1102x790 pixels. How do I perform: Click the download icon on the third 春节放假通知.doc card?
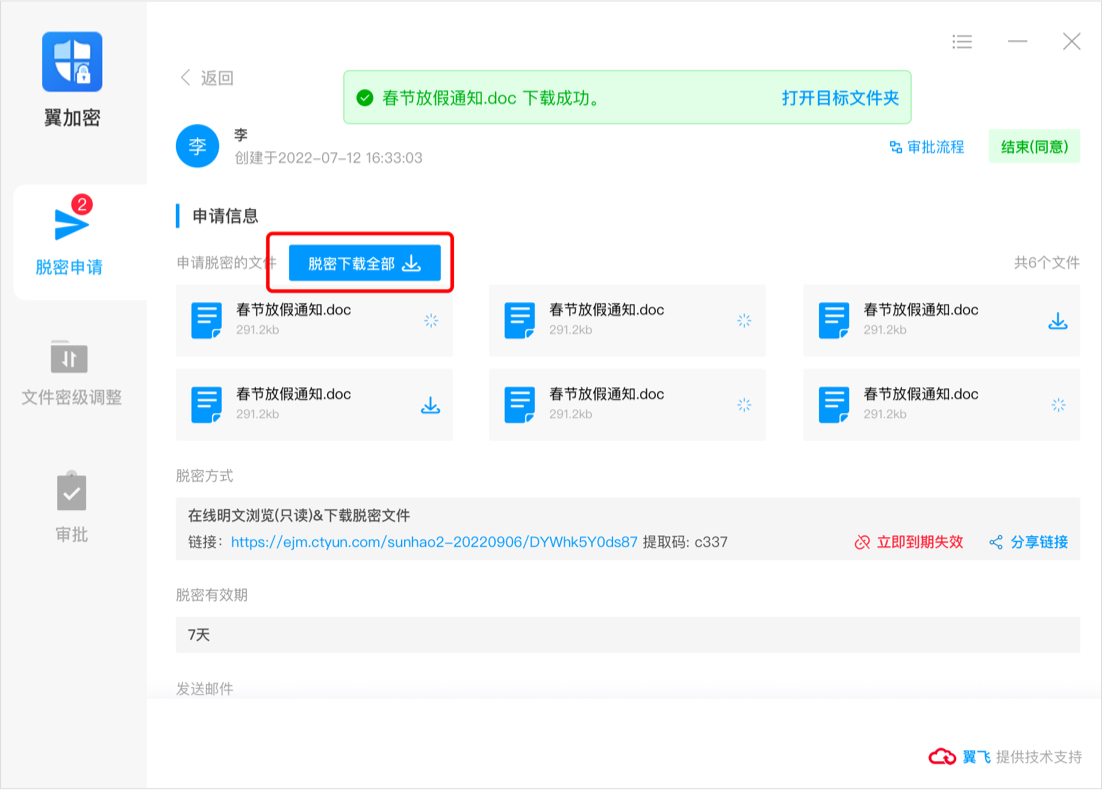(1057, 320)
